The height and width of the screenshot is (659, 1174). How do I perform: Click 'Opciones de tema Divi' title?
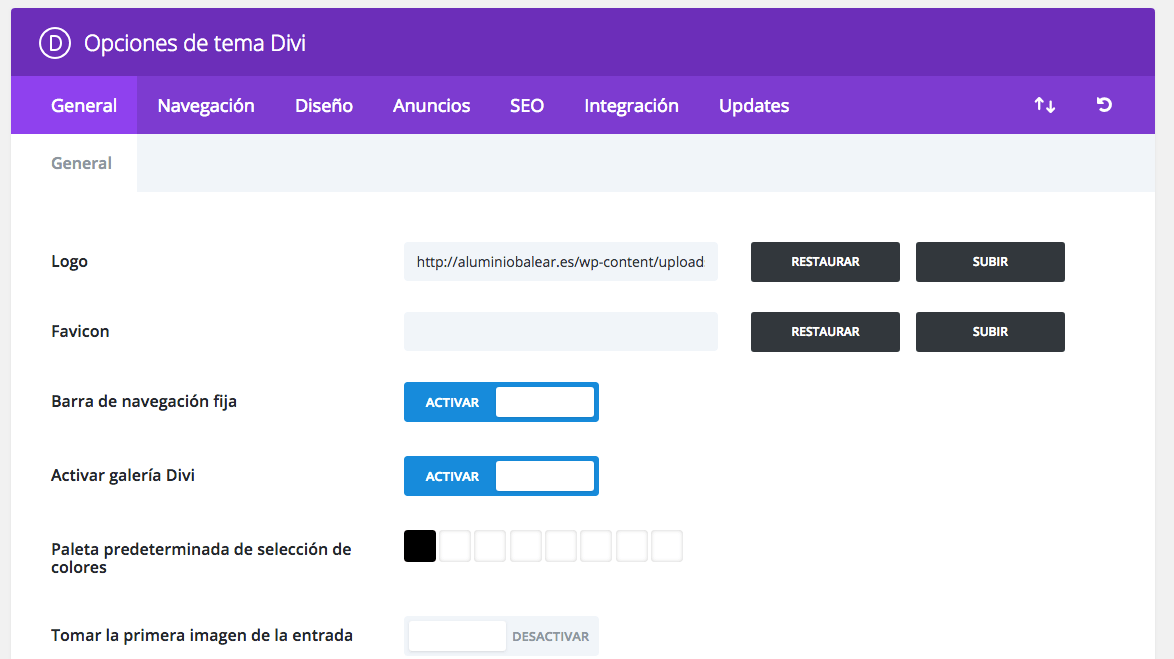pyautogui.click(x=195, y=43)
